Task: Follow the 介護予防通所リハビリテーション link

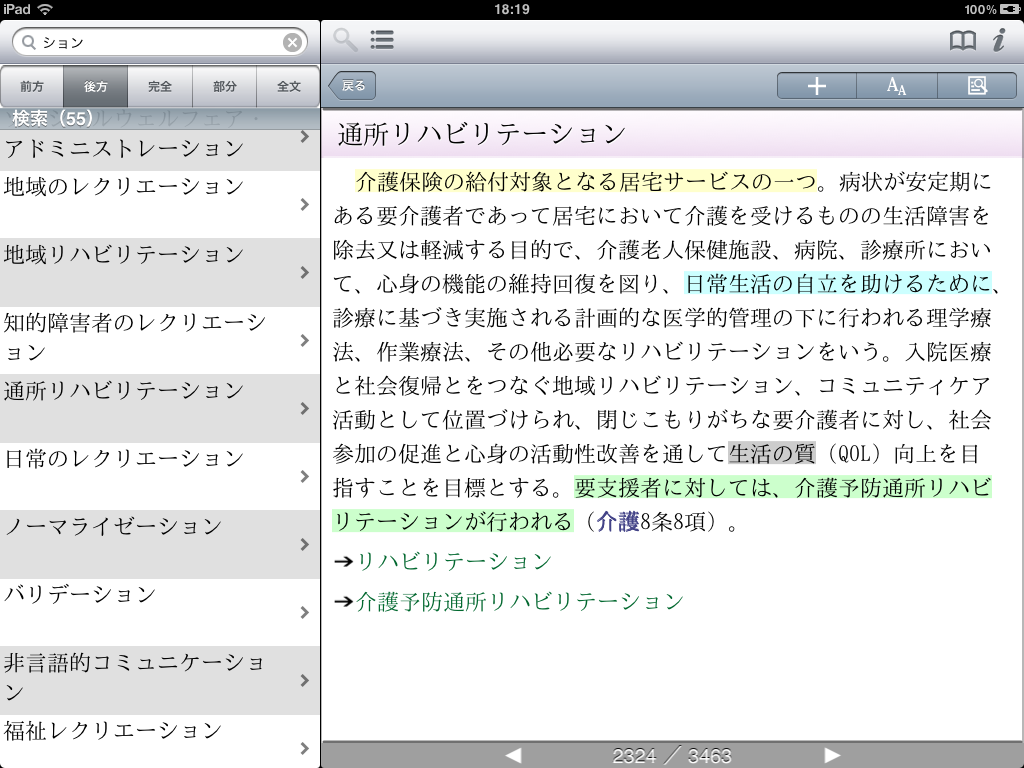Action: [x=520, y=601]
